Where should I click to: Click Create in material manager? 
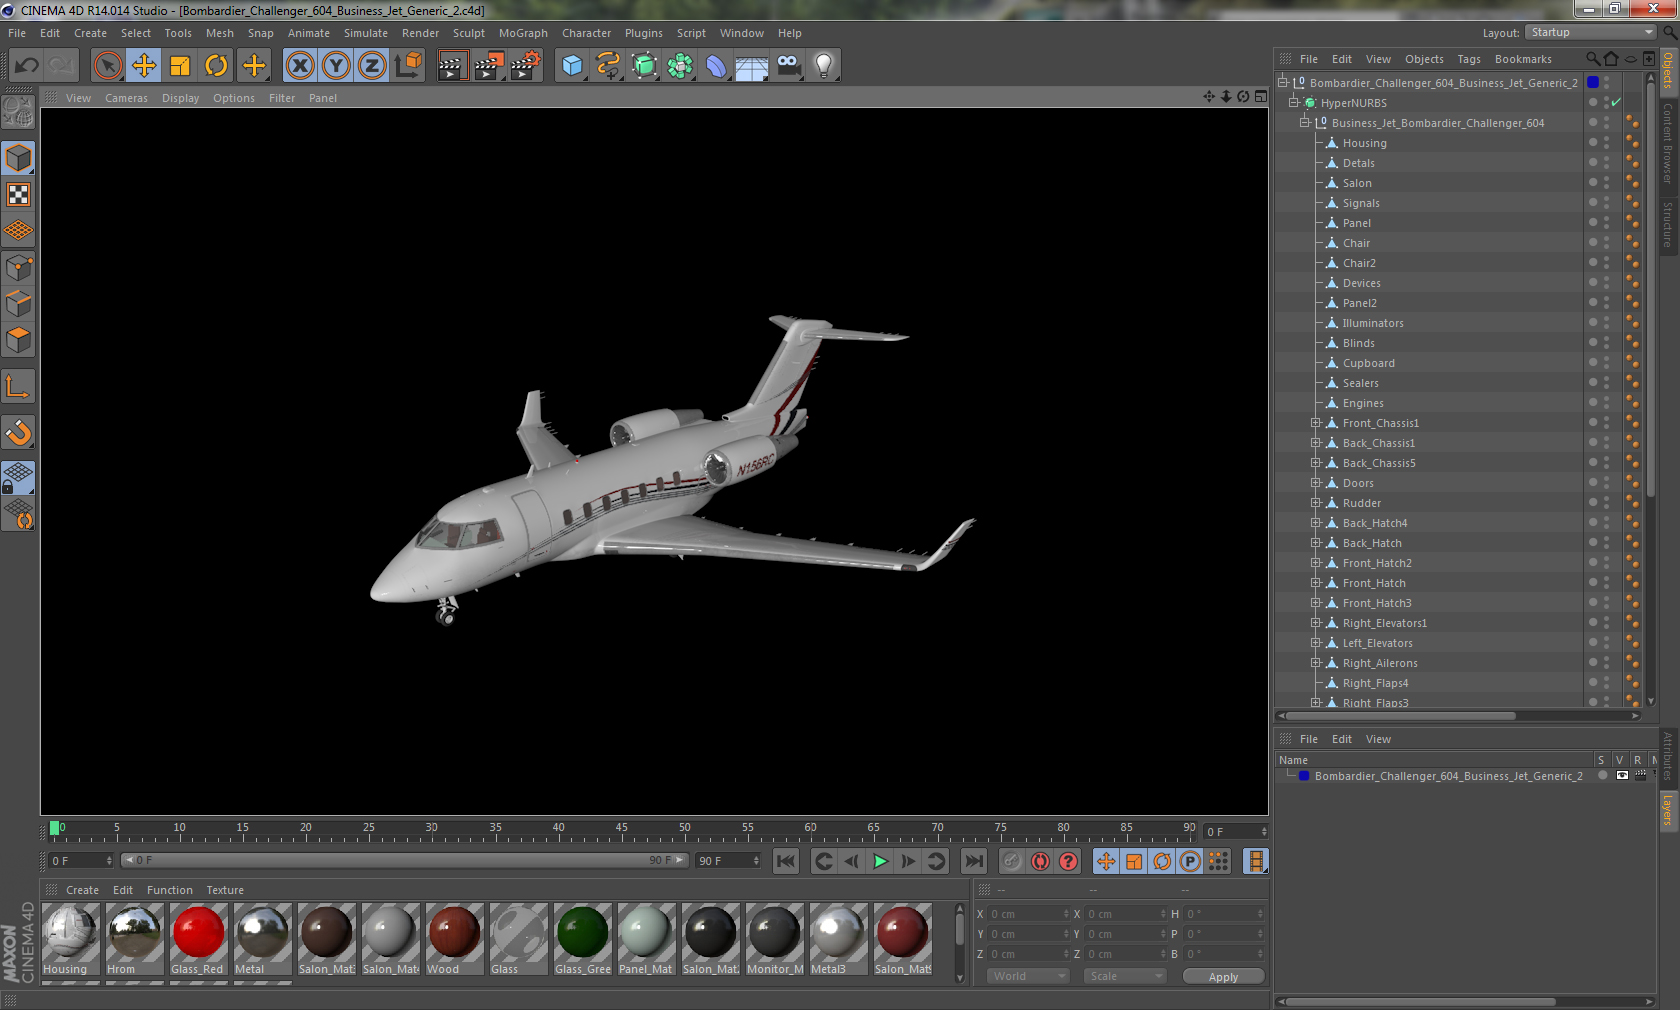pyautogui.click(x=82, y=890)
